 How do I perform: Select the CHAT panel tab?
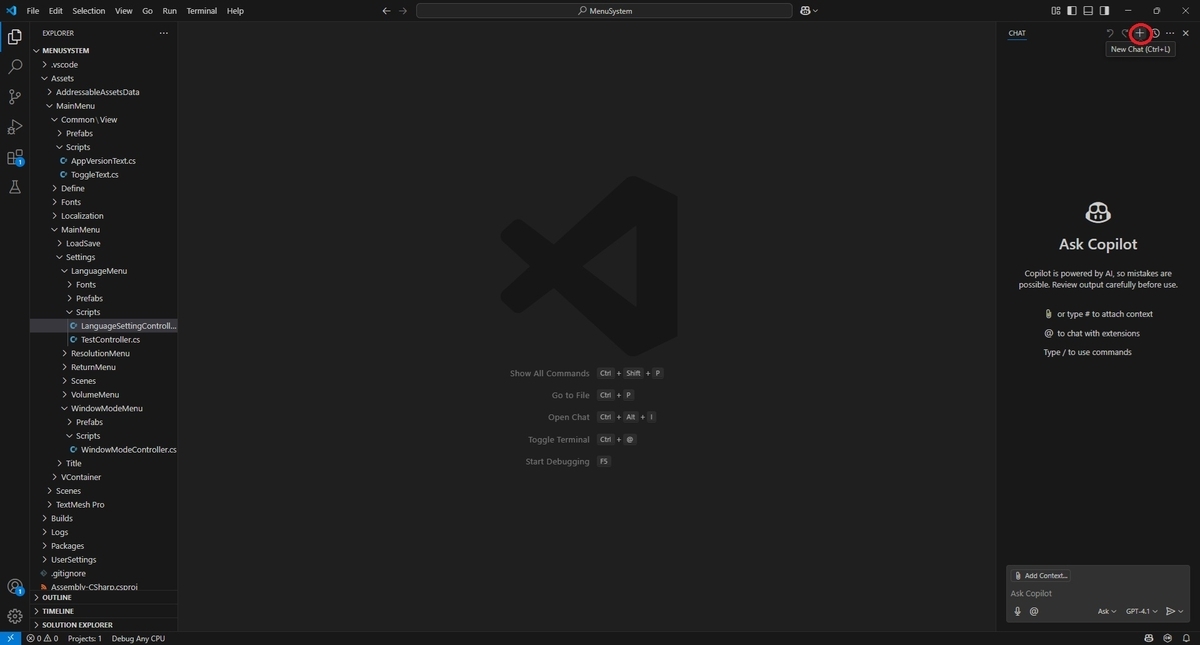point(1017,33)
